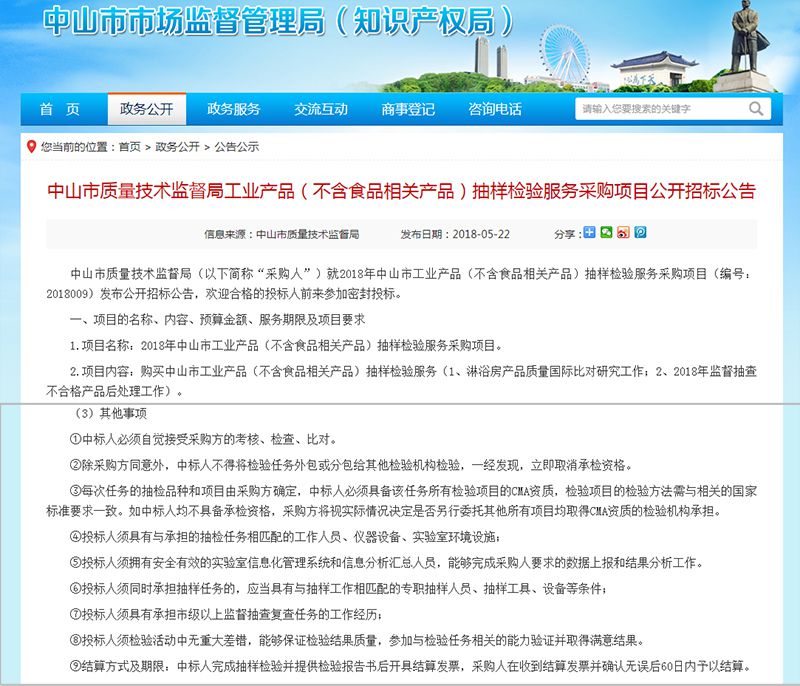Click the red location pin icon
Viewport: 800px width, 686px height.
(x=31, y=146)
